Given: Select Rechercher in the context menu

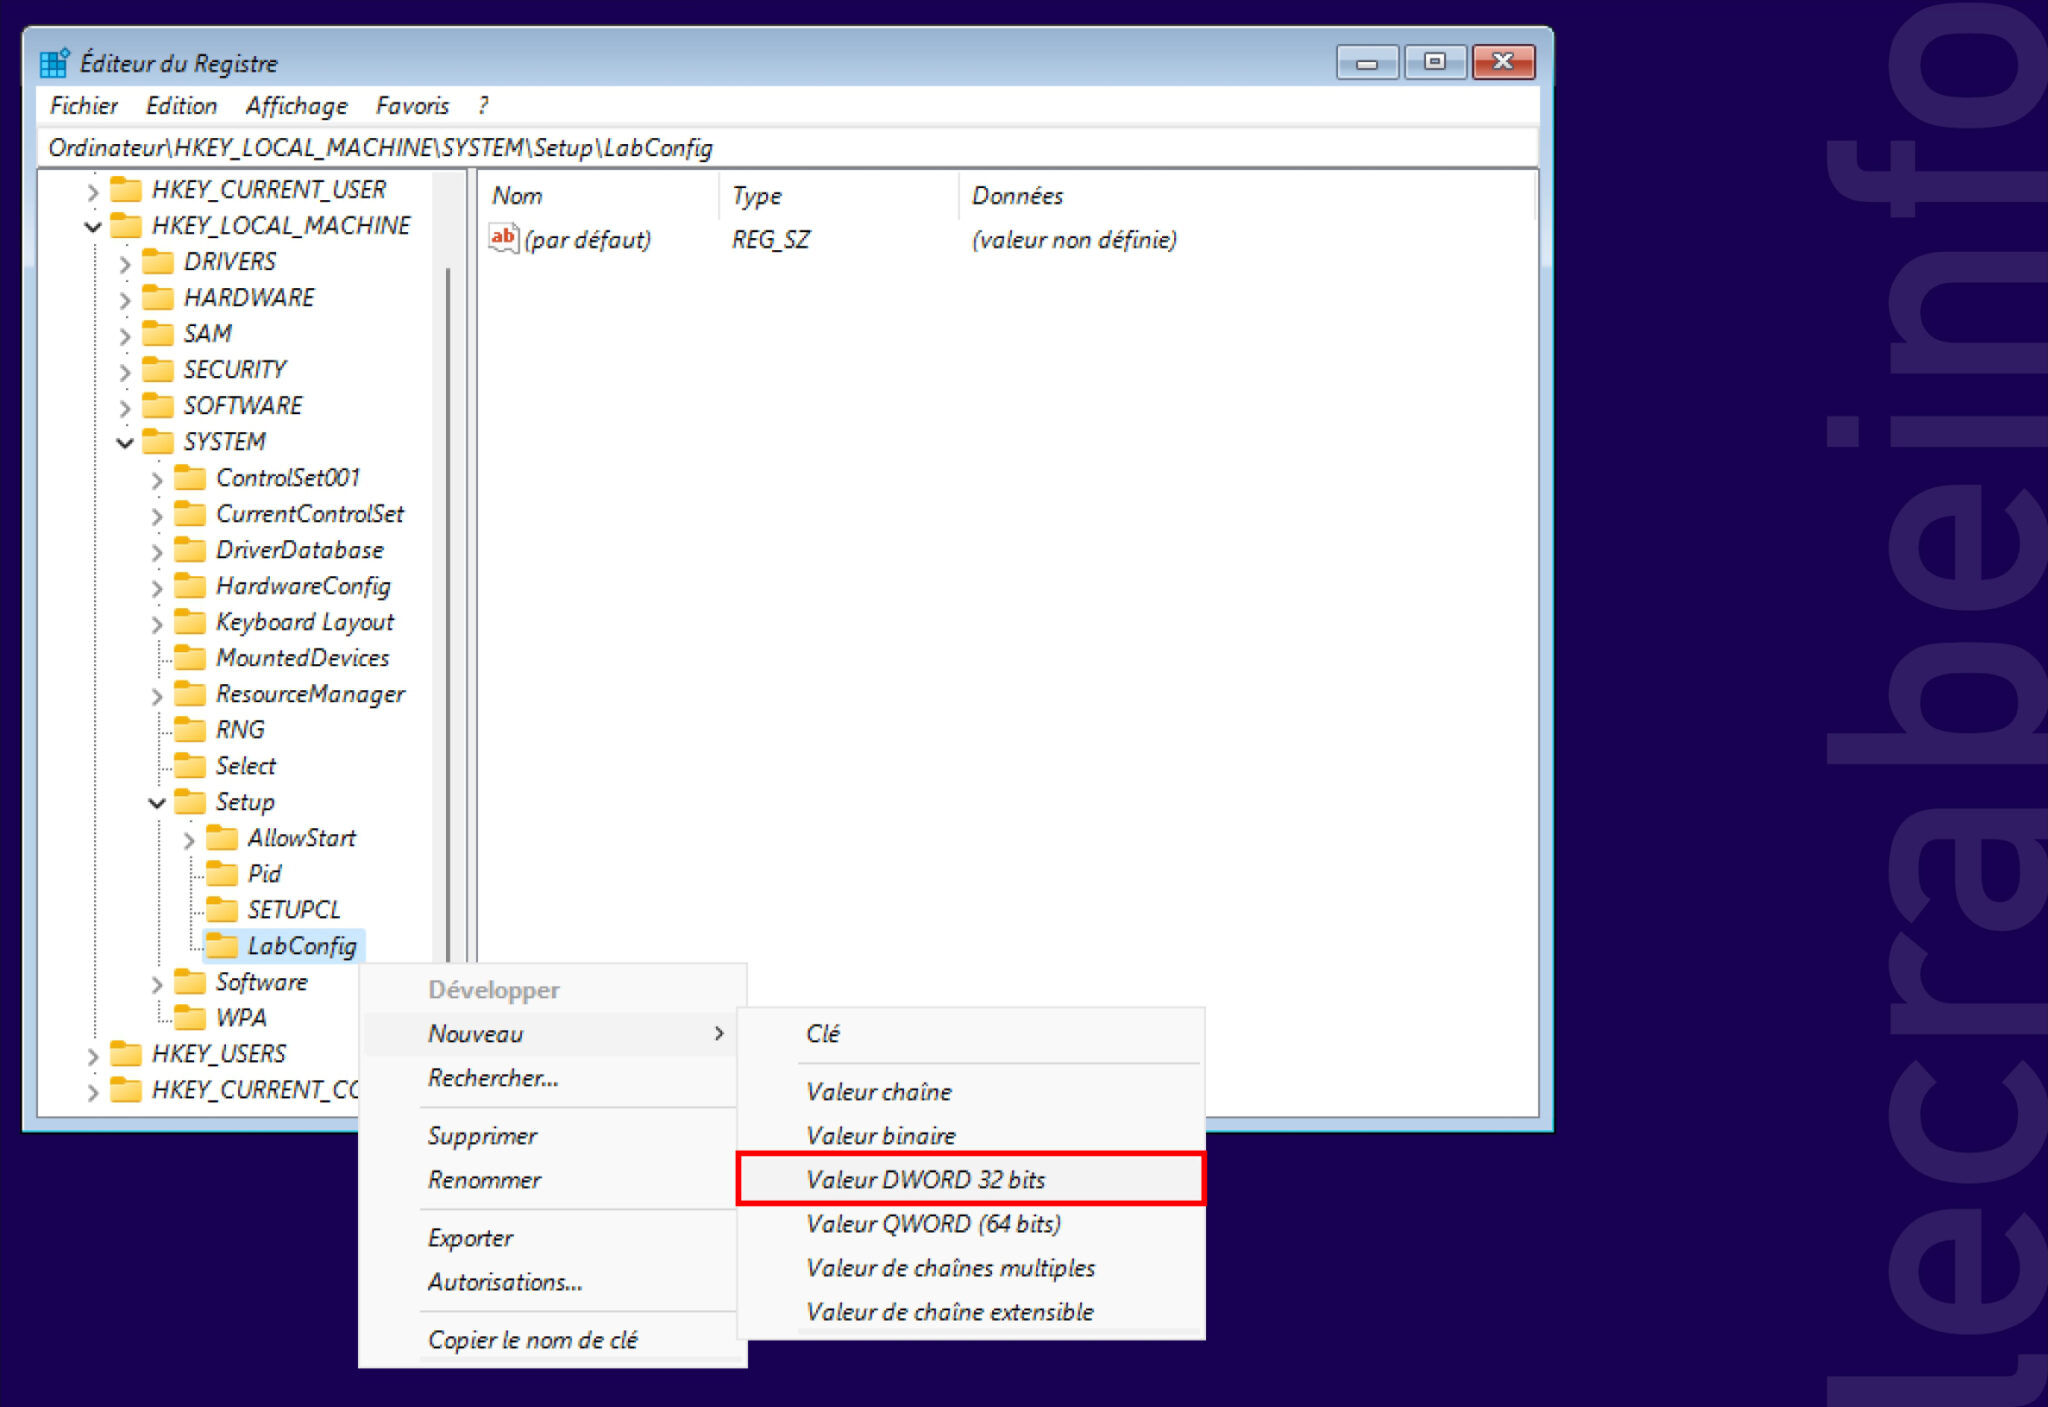Looking at the screenshot, I should 492,1078.
